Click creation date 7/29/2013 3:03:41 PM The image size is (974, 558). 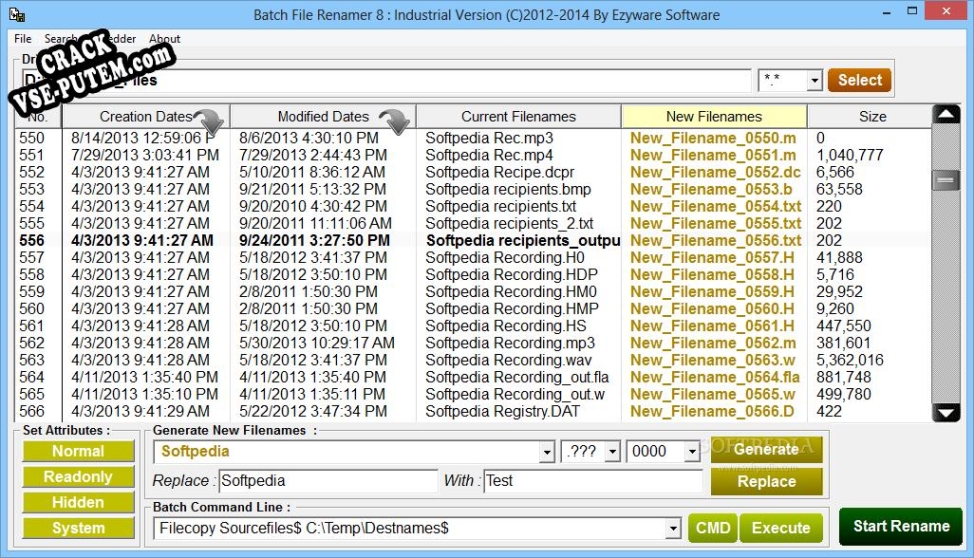point(145,155)
